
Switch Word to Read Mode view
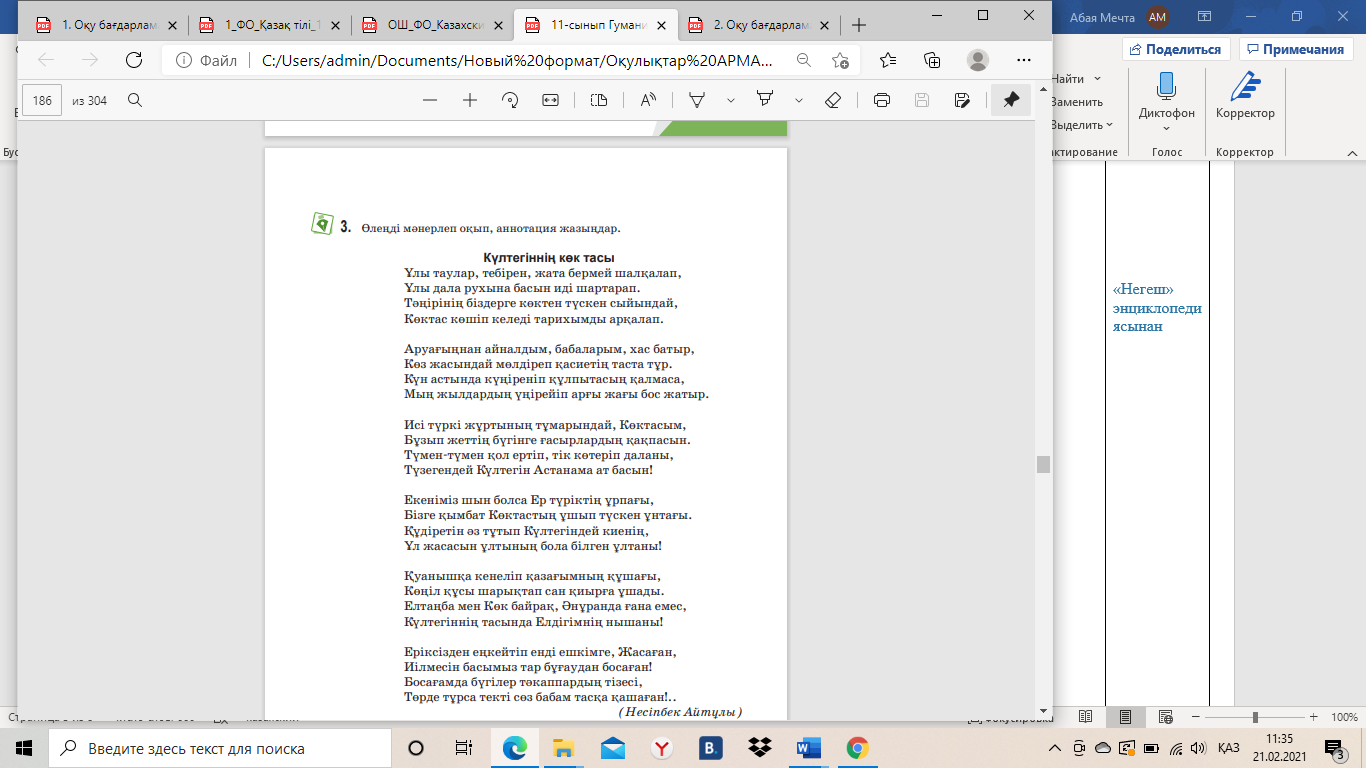tap(1085, 717)
